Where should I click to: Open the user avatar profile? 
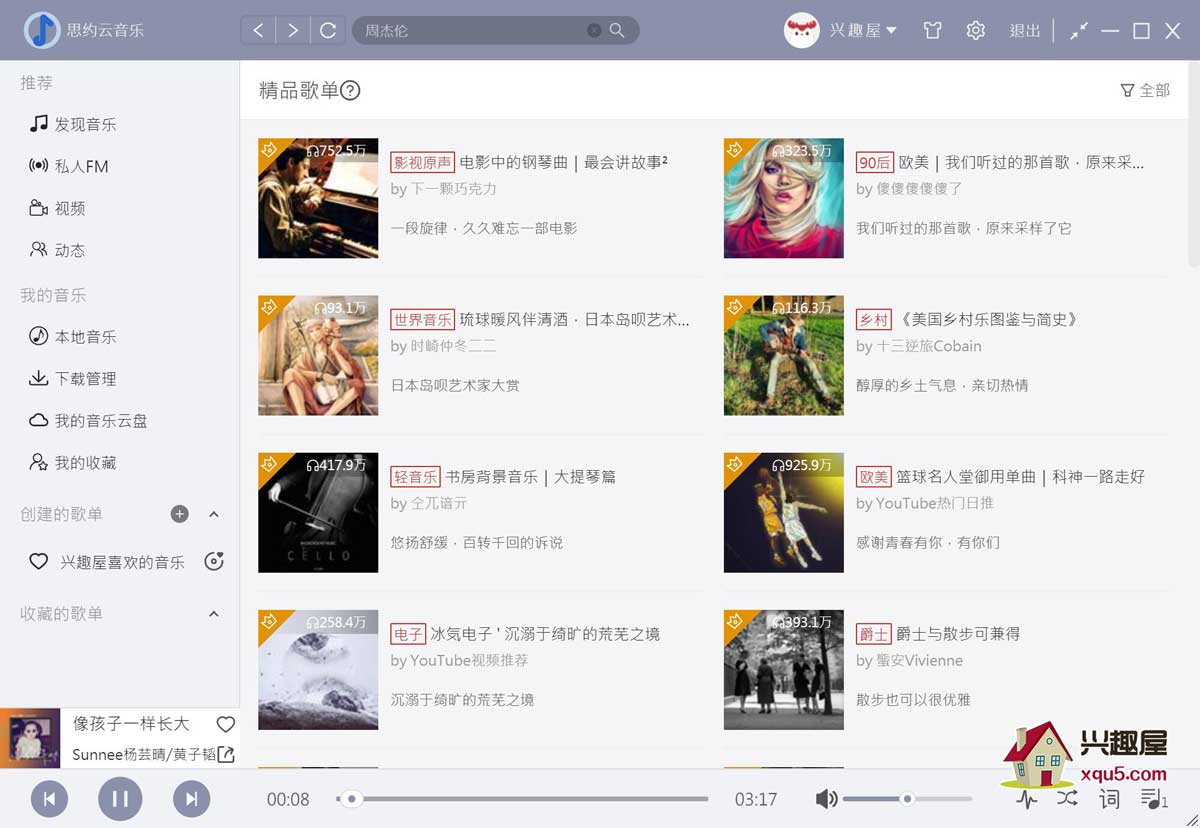(801, 30)
